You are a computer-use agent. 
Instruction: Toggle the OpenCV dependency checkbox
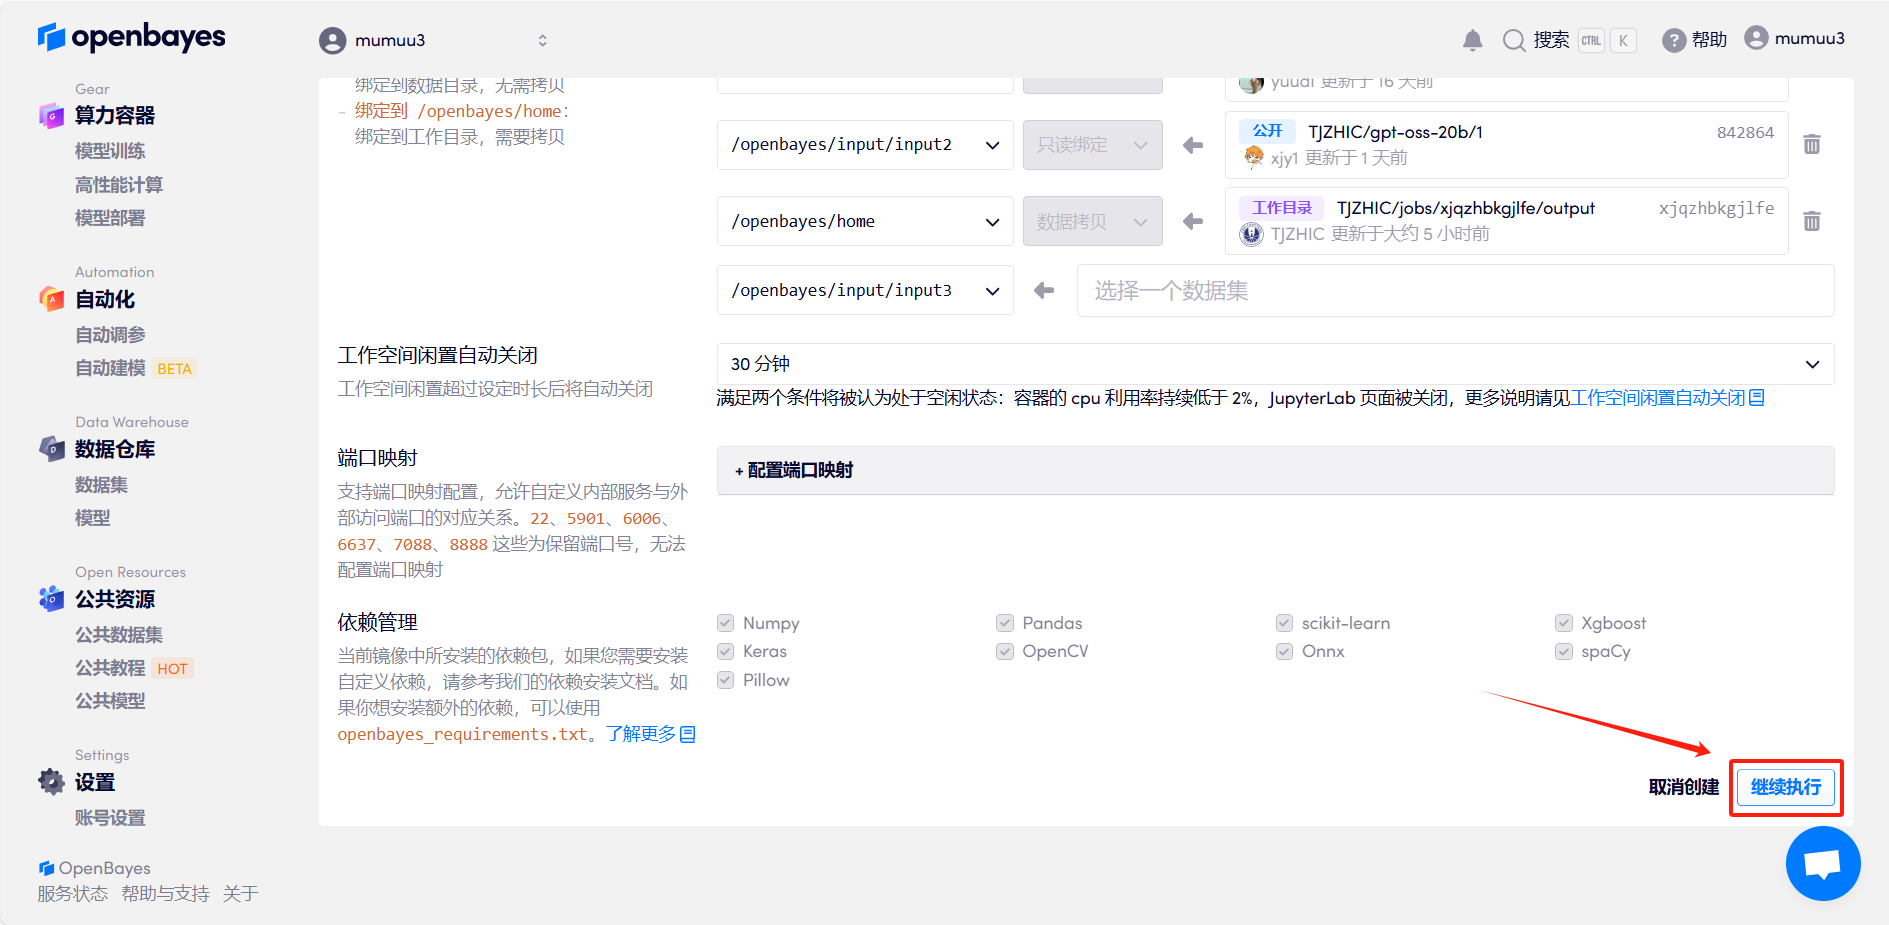coord(1005,652)
